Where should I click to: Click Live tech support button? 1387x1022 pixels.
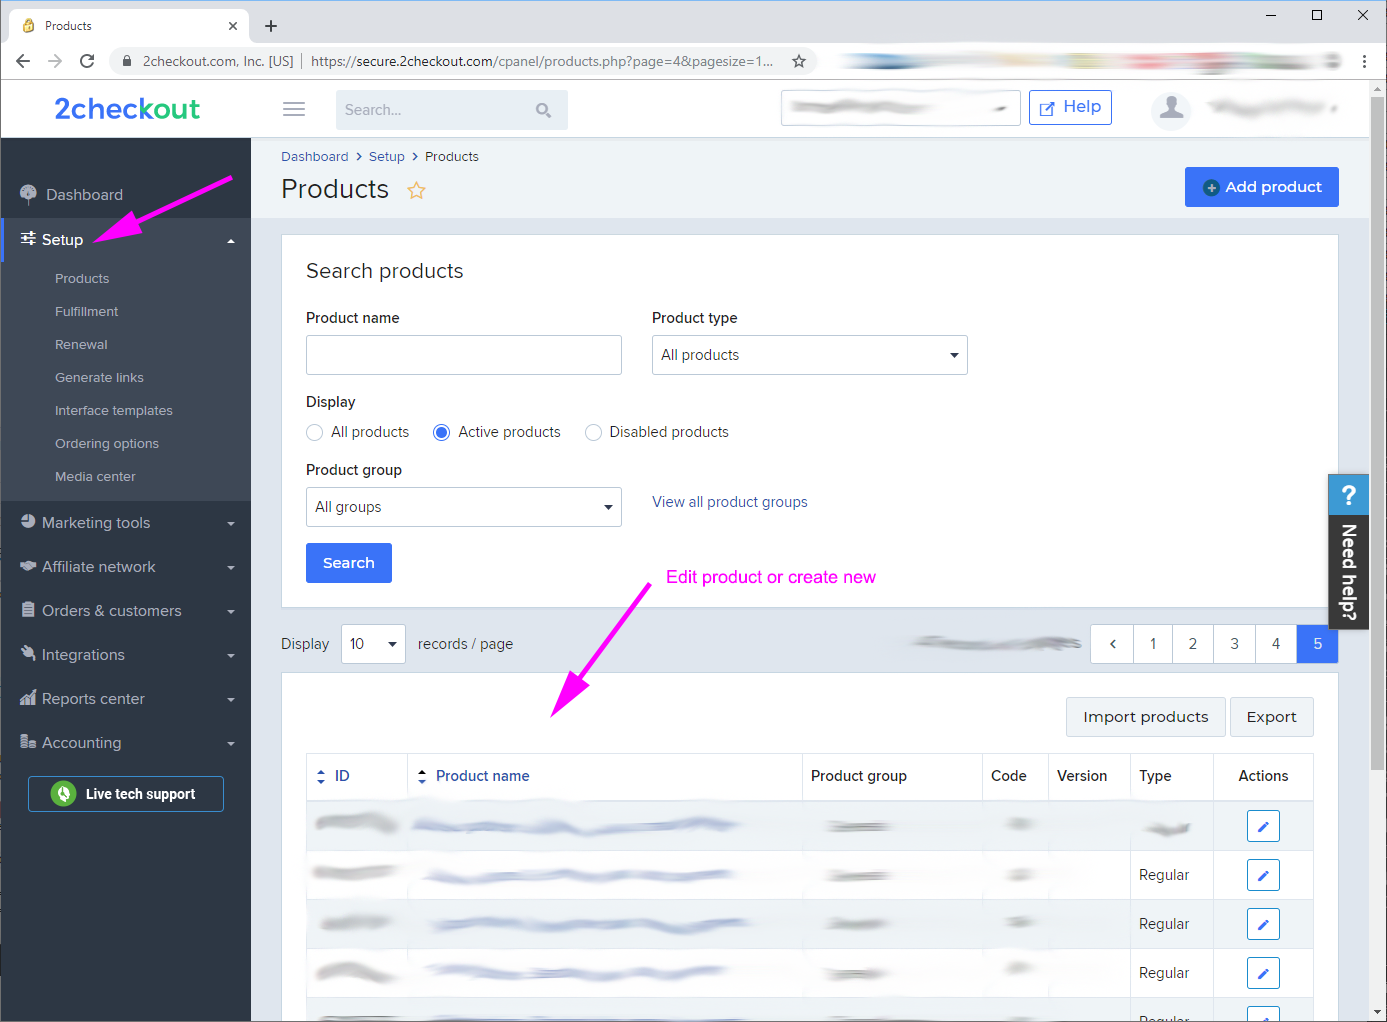point(126,794)
